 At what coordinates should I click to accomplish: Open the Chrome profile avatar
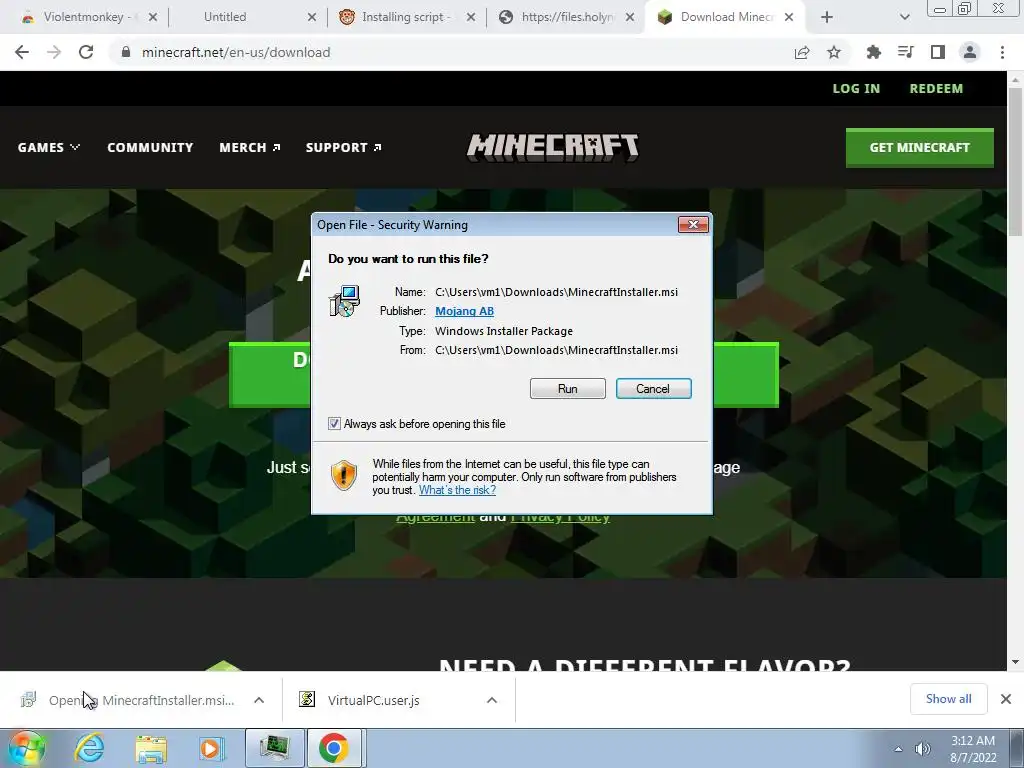tap(970, 52)
